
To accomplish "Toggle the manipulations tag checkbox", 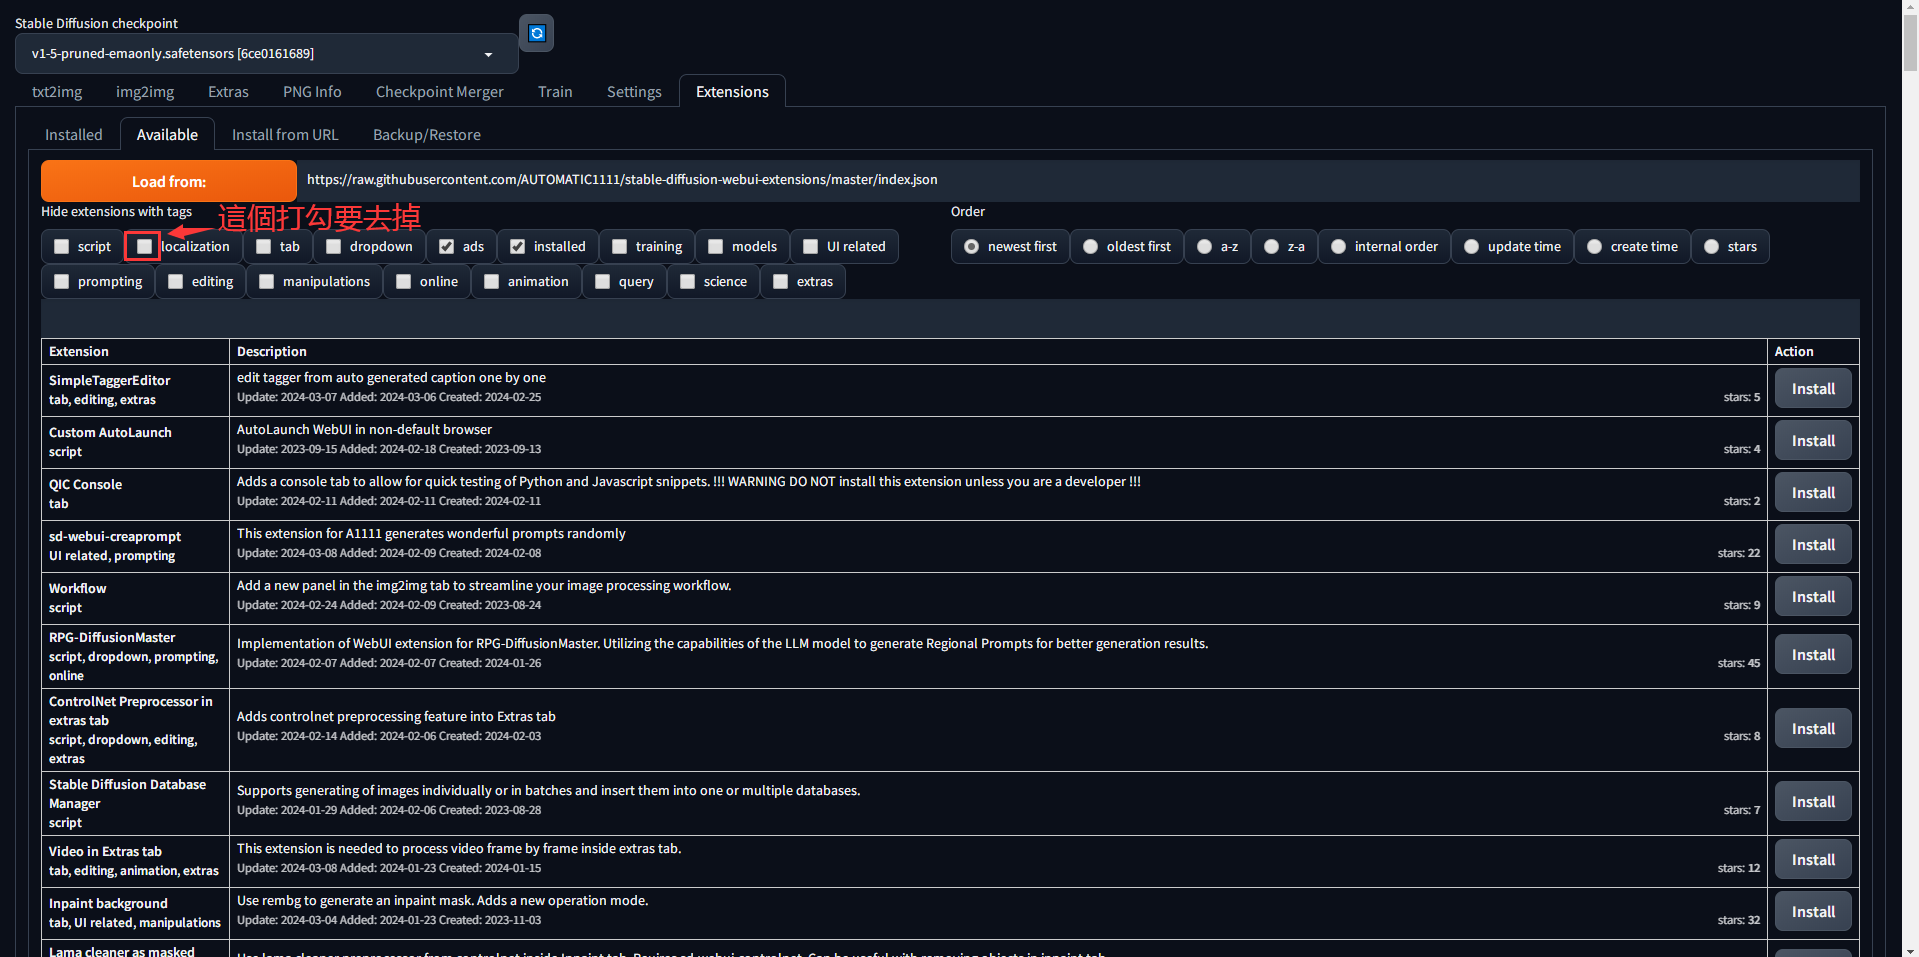I will pyautogui.click(x=267, y=281).
